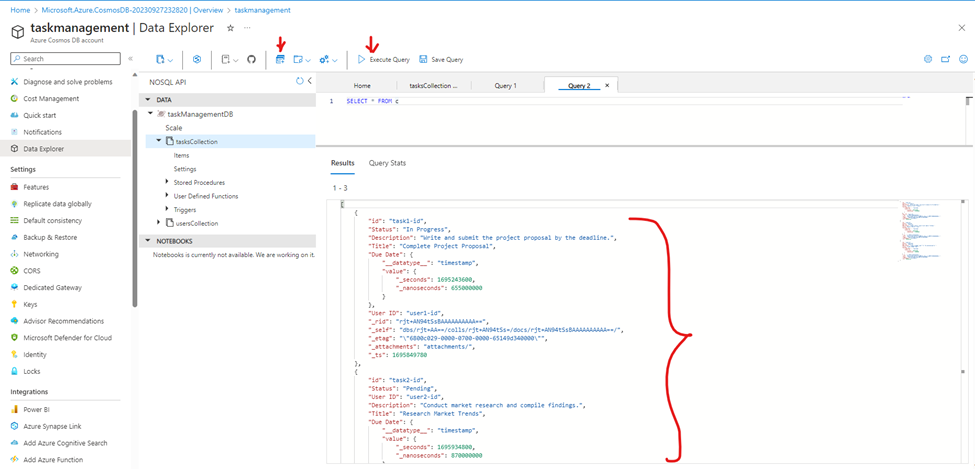975x469 pixels.
Task: Collapse the tasksCollection node
Action: point(160,142)
